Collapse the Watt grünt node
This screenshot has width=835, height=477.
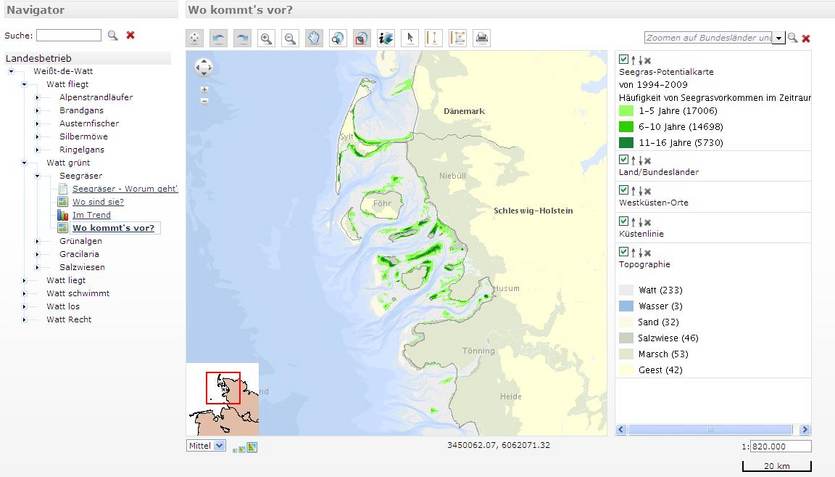click(x=24, y=163)
